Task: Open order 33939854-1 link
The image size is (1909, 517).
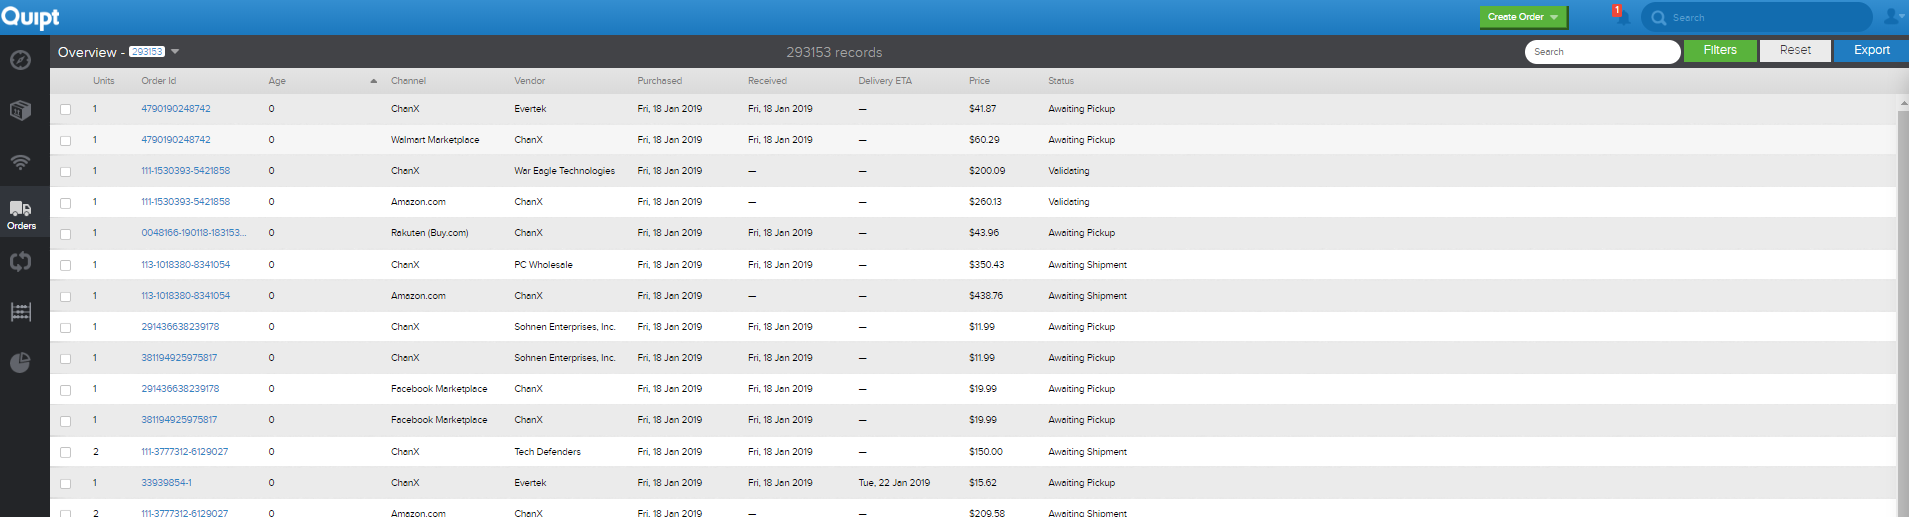Action: 166,483
